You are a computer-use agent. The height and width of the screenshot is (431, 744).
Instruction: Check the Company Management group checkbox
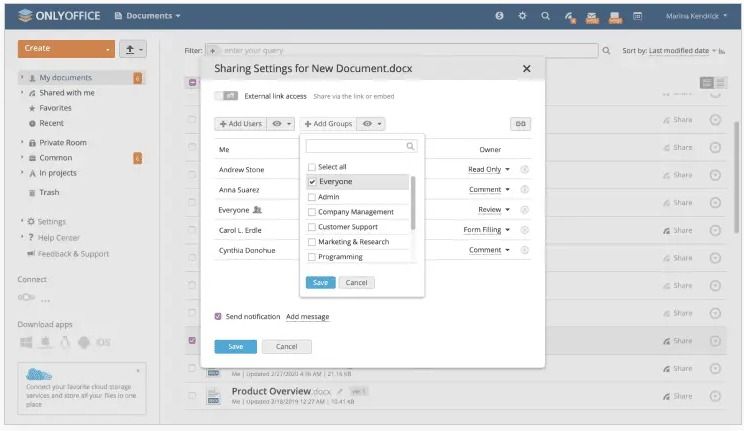point(312,212)
